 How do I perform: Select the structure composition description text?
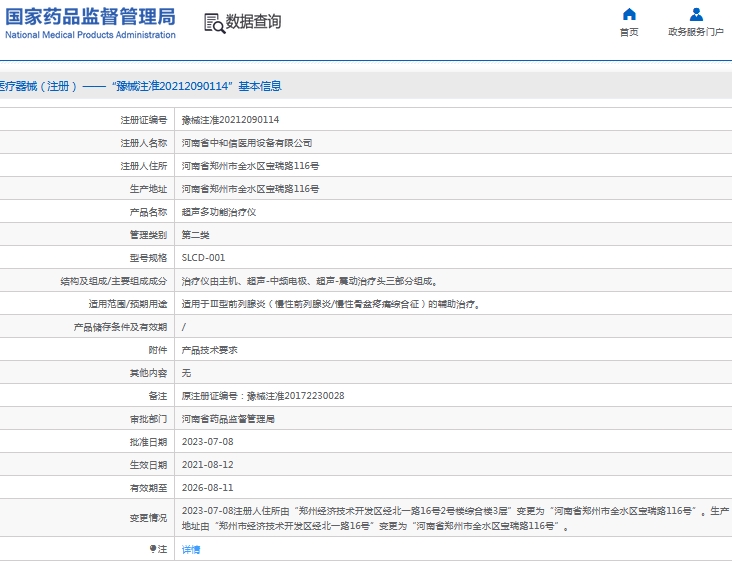[x=309, y=281]
